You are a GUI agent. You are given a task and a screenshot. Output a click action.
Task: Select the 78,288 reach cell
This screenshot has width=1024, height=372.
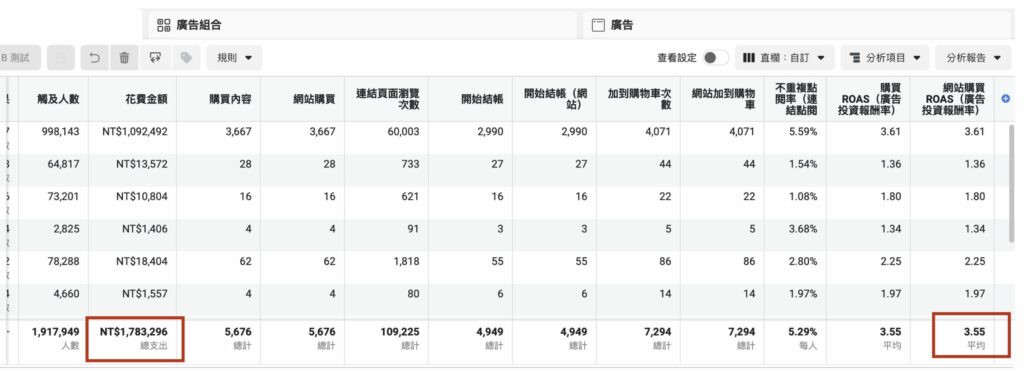54,268
